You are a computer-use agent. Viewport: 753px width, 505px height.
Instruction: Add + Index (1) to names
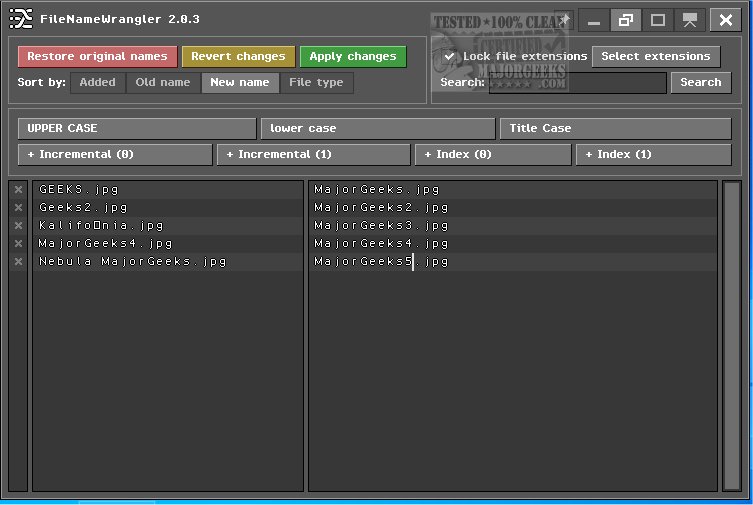click(x=653, y=155)
